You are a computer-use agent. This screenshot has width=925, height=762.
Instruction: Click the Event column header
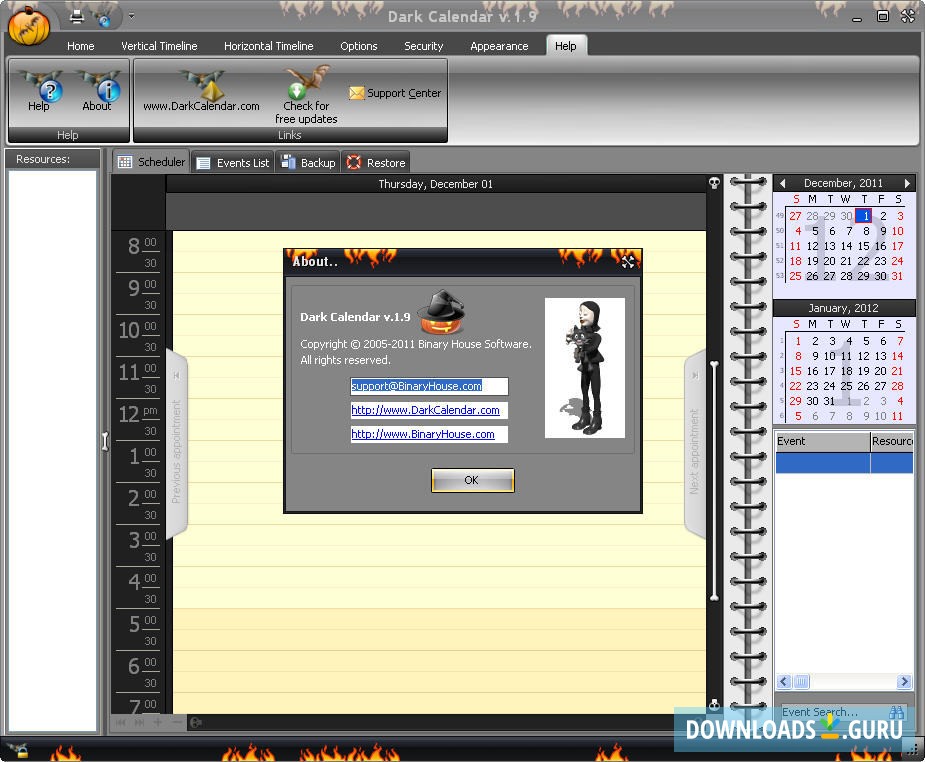point(823,441)
